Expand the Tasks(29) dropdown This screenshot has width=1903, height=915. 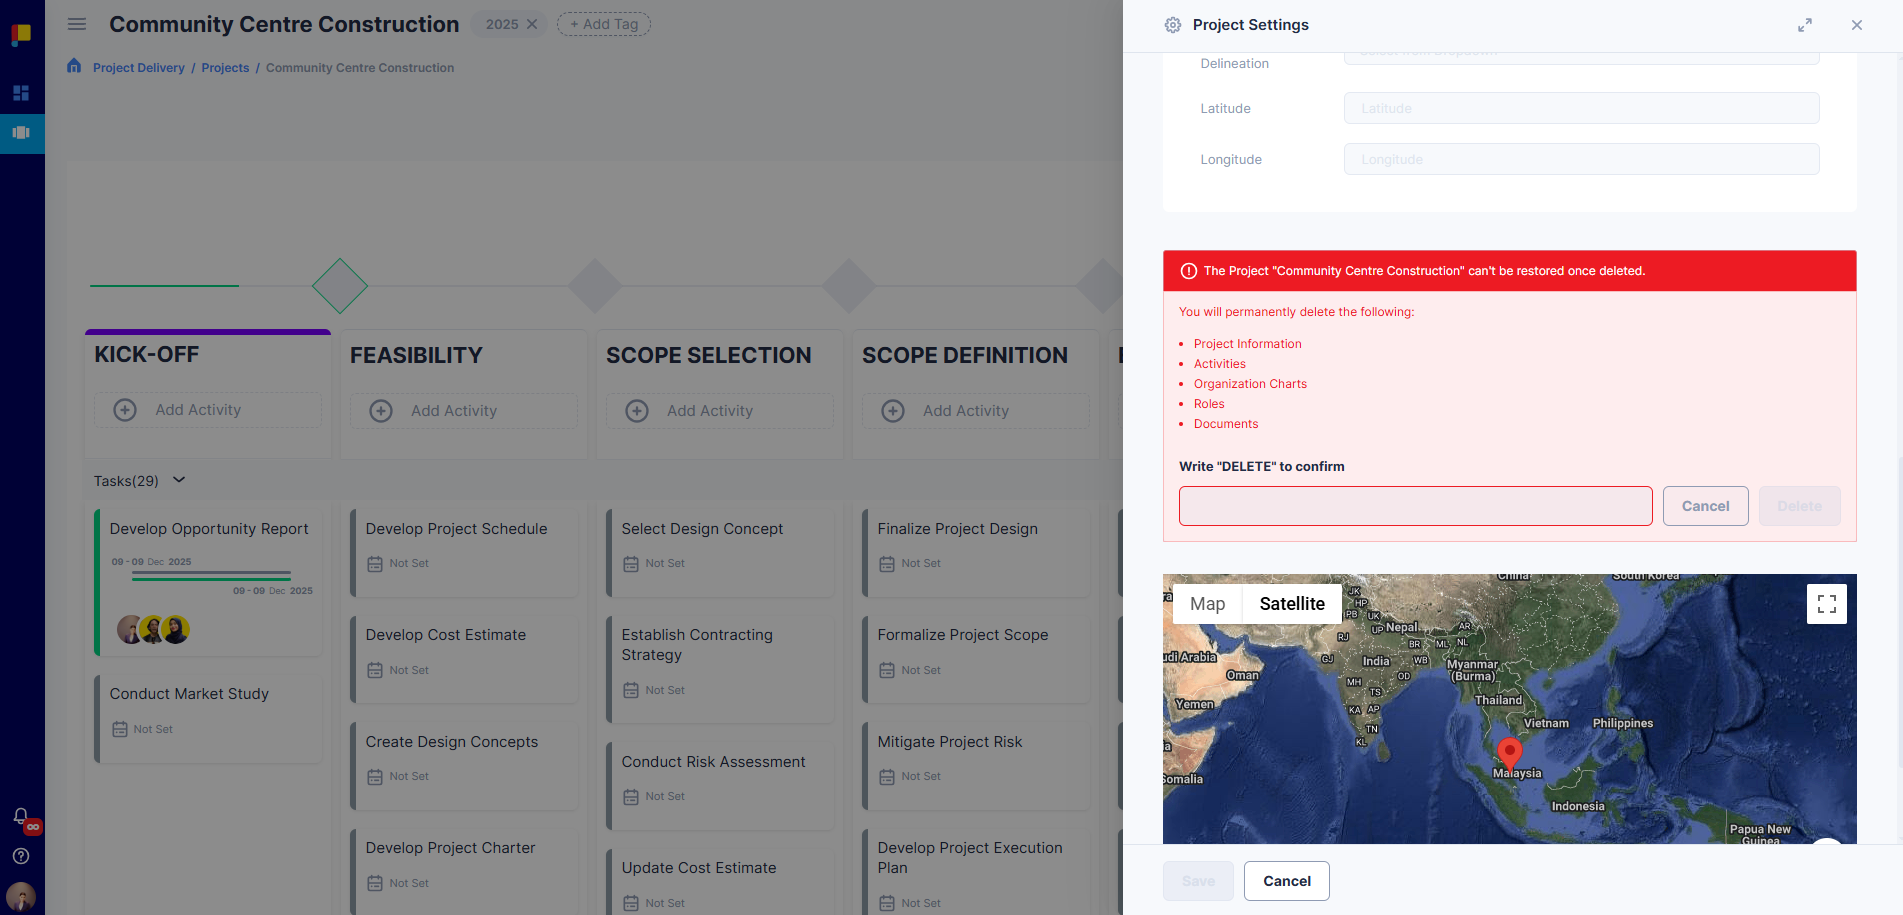click(x=179, y=480)
